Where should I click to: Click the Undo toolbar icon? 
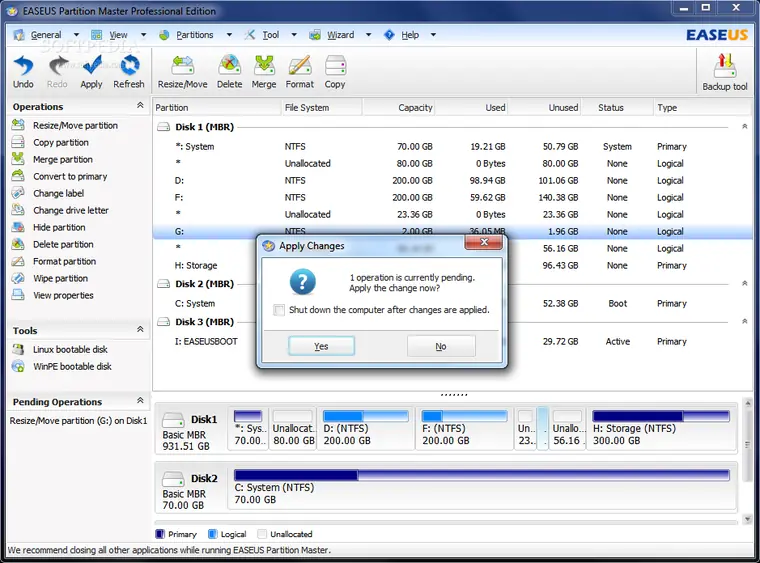23,68
